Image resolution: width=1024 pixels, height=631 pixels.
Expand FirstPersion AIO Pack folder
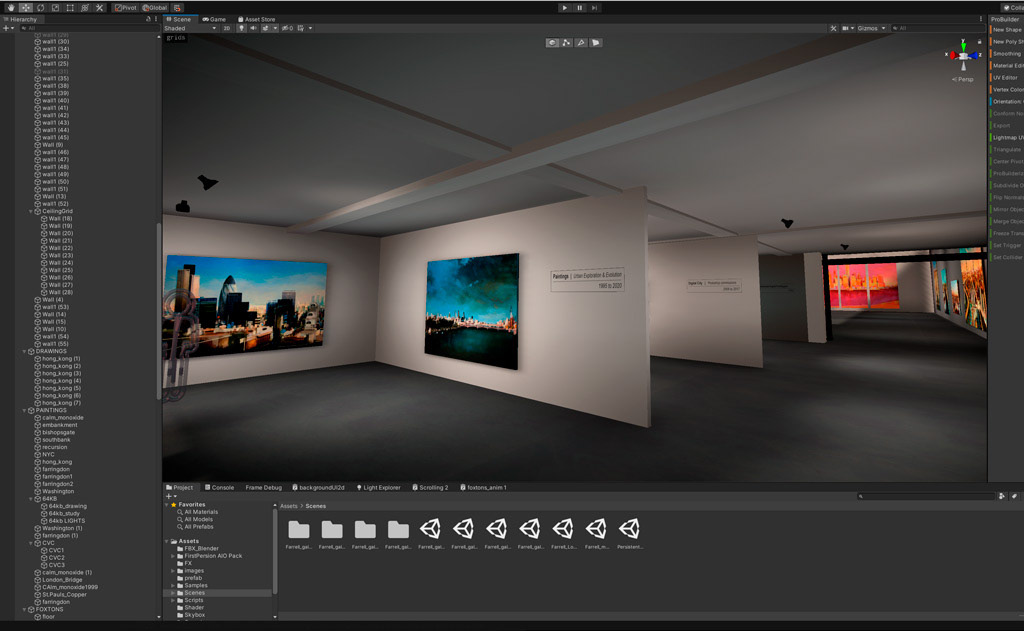(x=173, y=556)
